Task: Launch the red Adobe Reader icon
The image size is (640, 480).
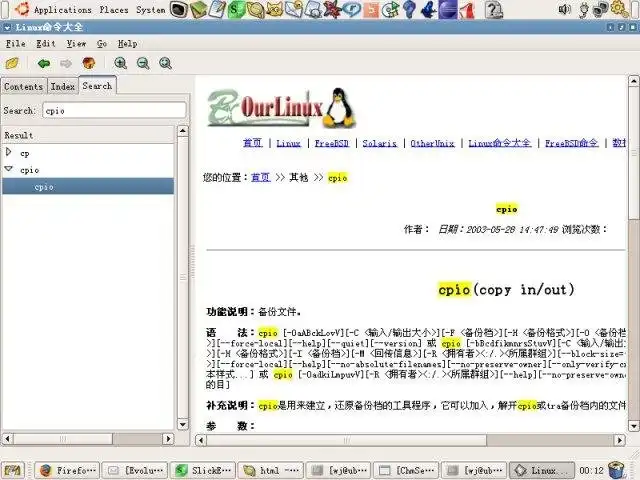Action: 467,10
